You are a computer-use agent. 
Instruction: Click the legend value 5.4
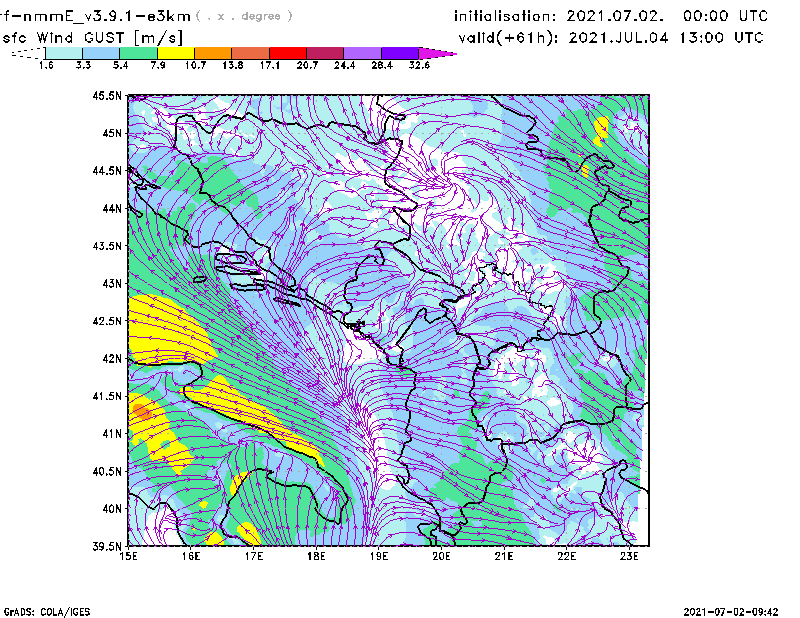click(x=120, y=65)
